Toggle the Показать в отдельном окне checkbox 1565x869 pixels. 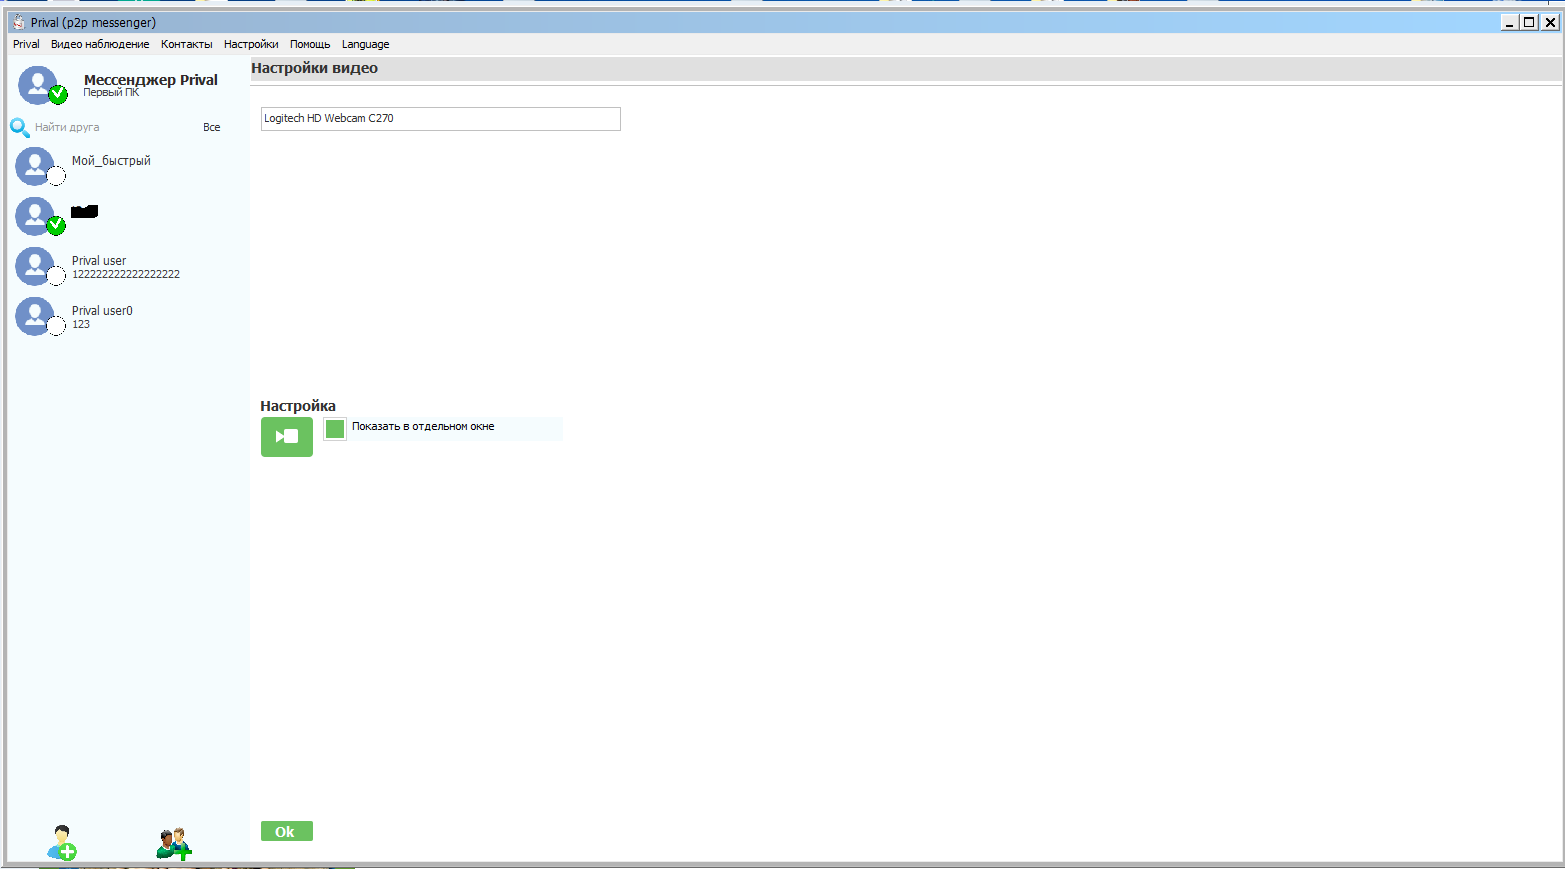click(x=335, y=428)
